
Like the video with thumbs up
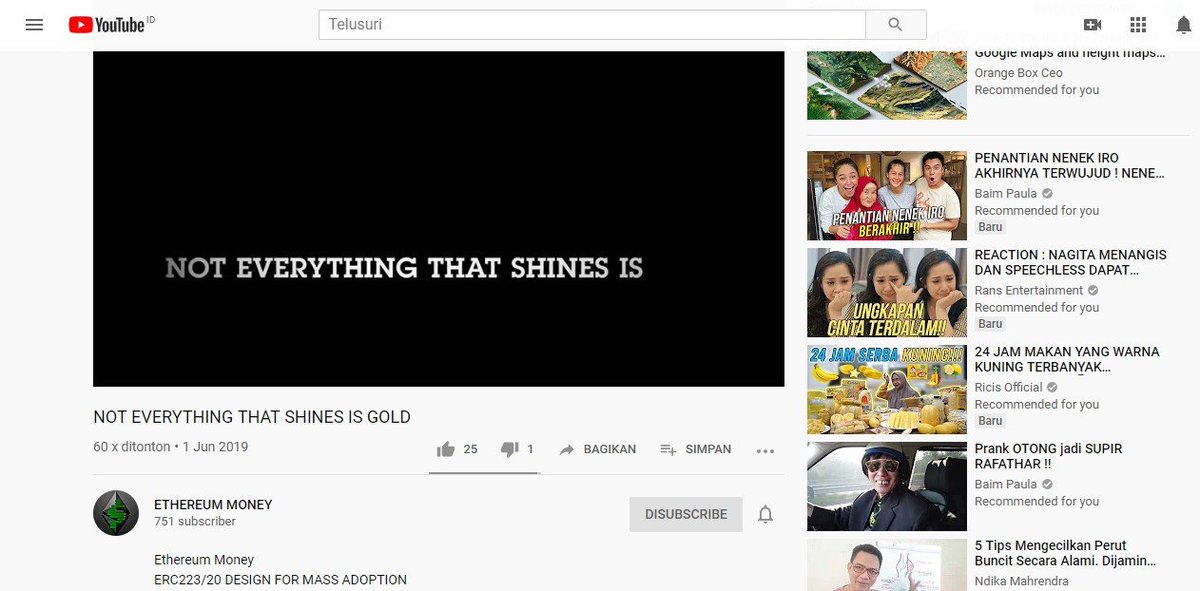coord(446,450)
